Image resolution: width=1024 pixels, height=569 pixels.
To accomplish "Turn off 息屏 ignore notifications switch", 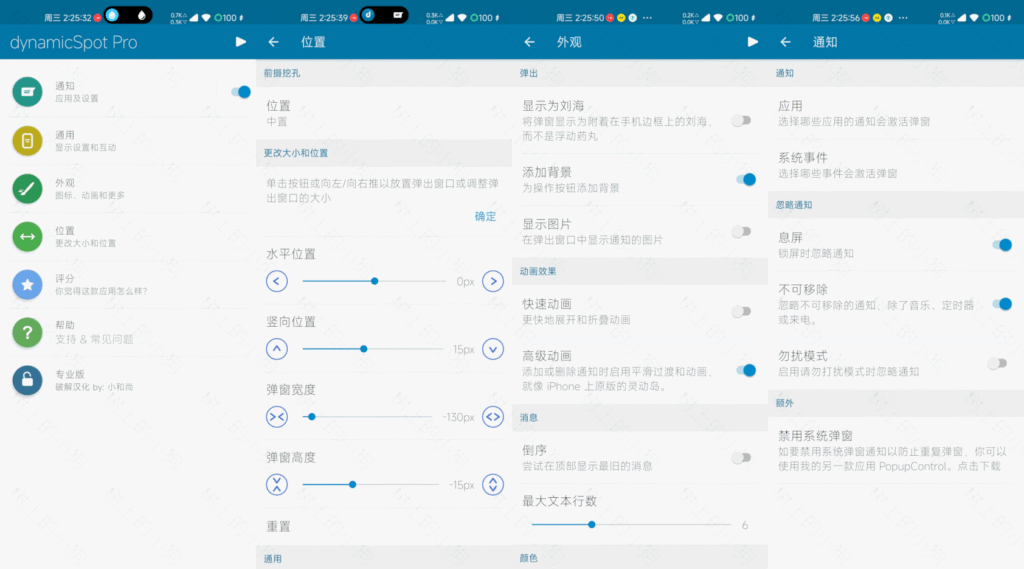I will 1001,245.
